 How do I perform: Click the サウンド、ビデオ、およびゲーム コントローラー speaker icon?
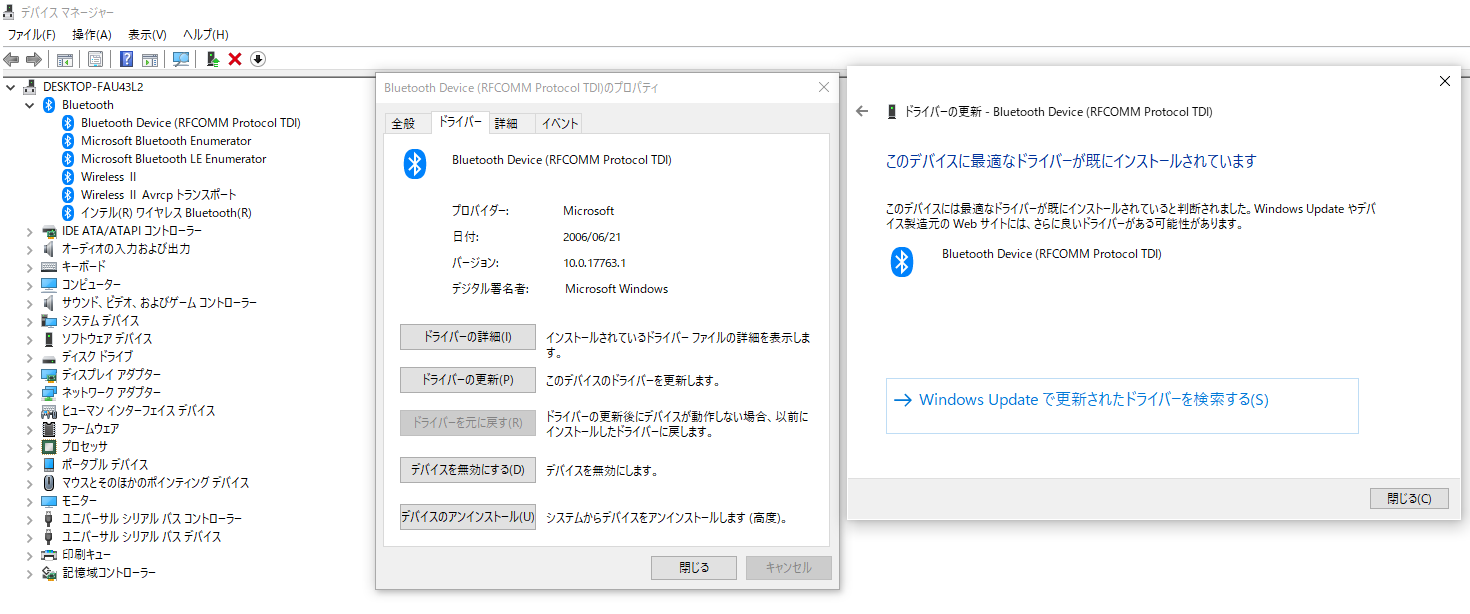coord(49,302)
